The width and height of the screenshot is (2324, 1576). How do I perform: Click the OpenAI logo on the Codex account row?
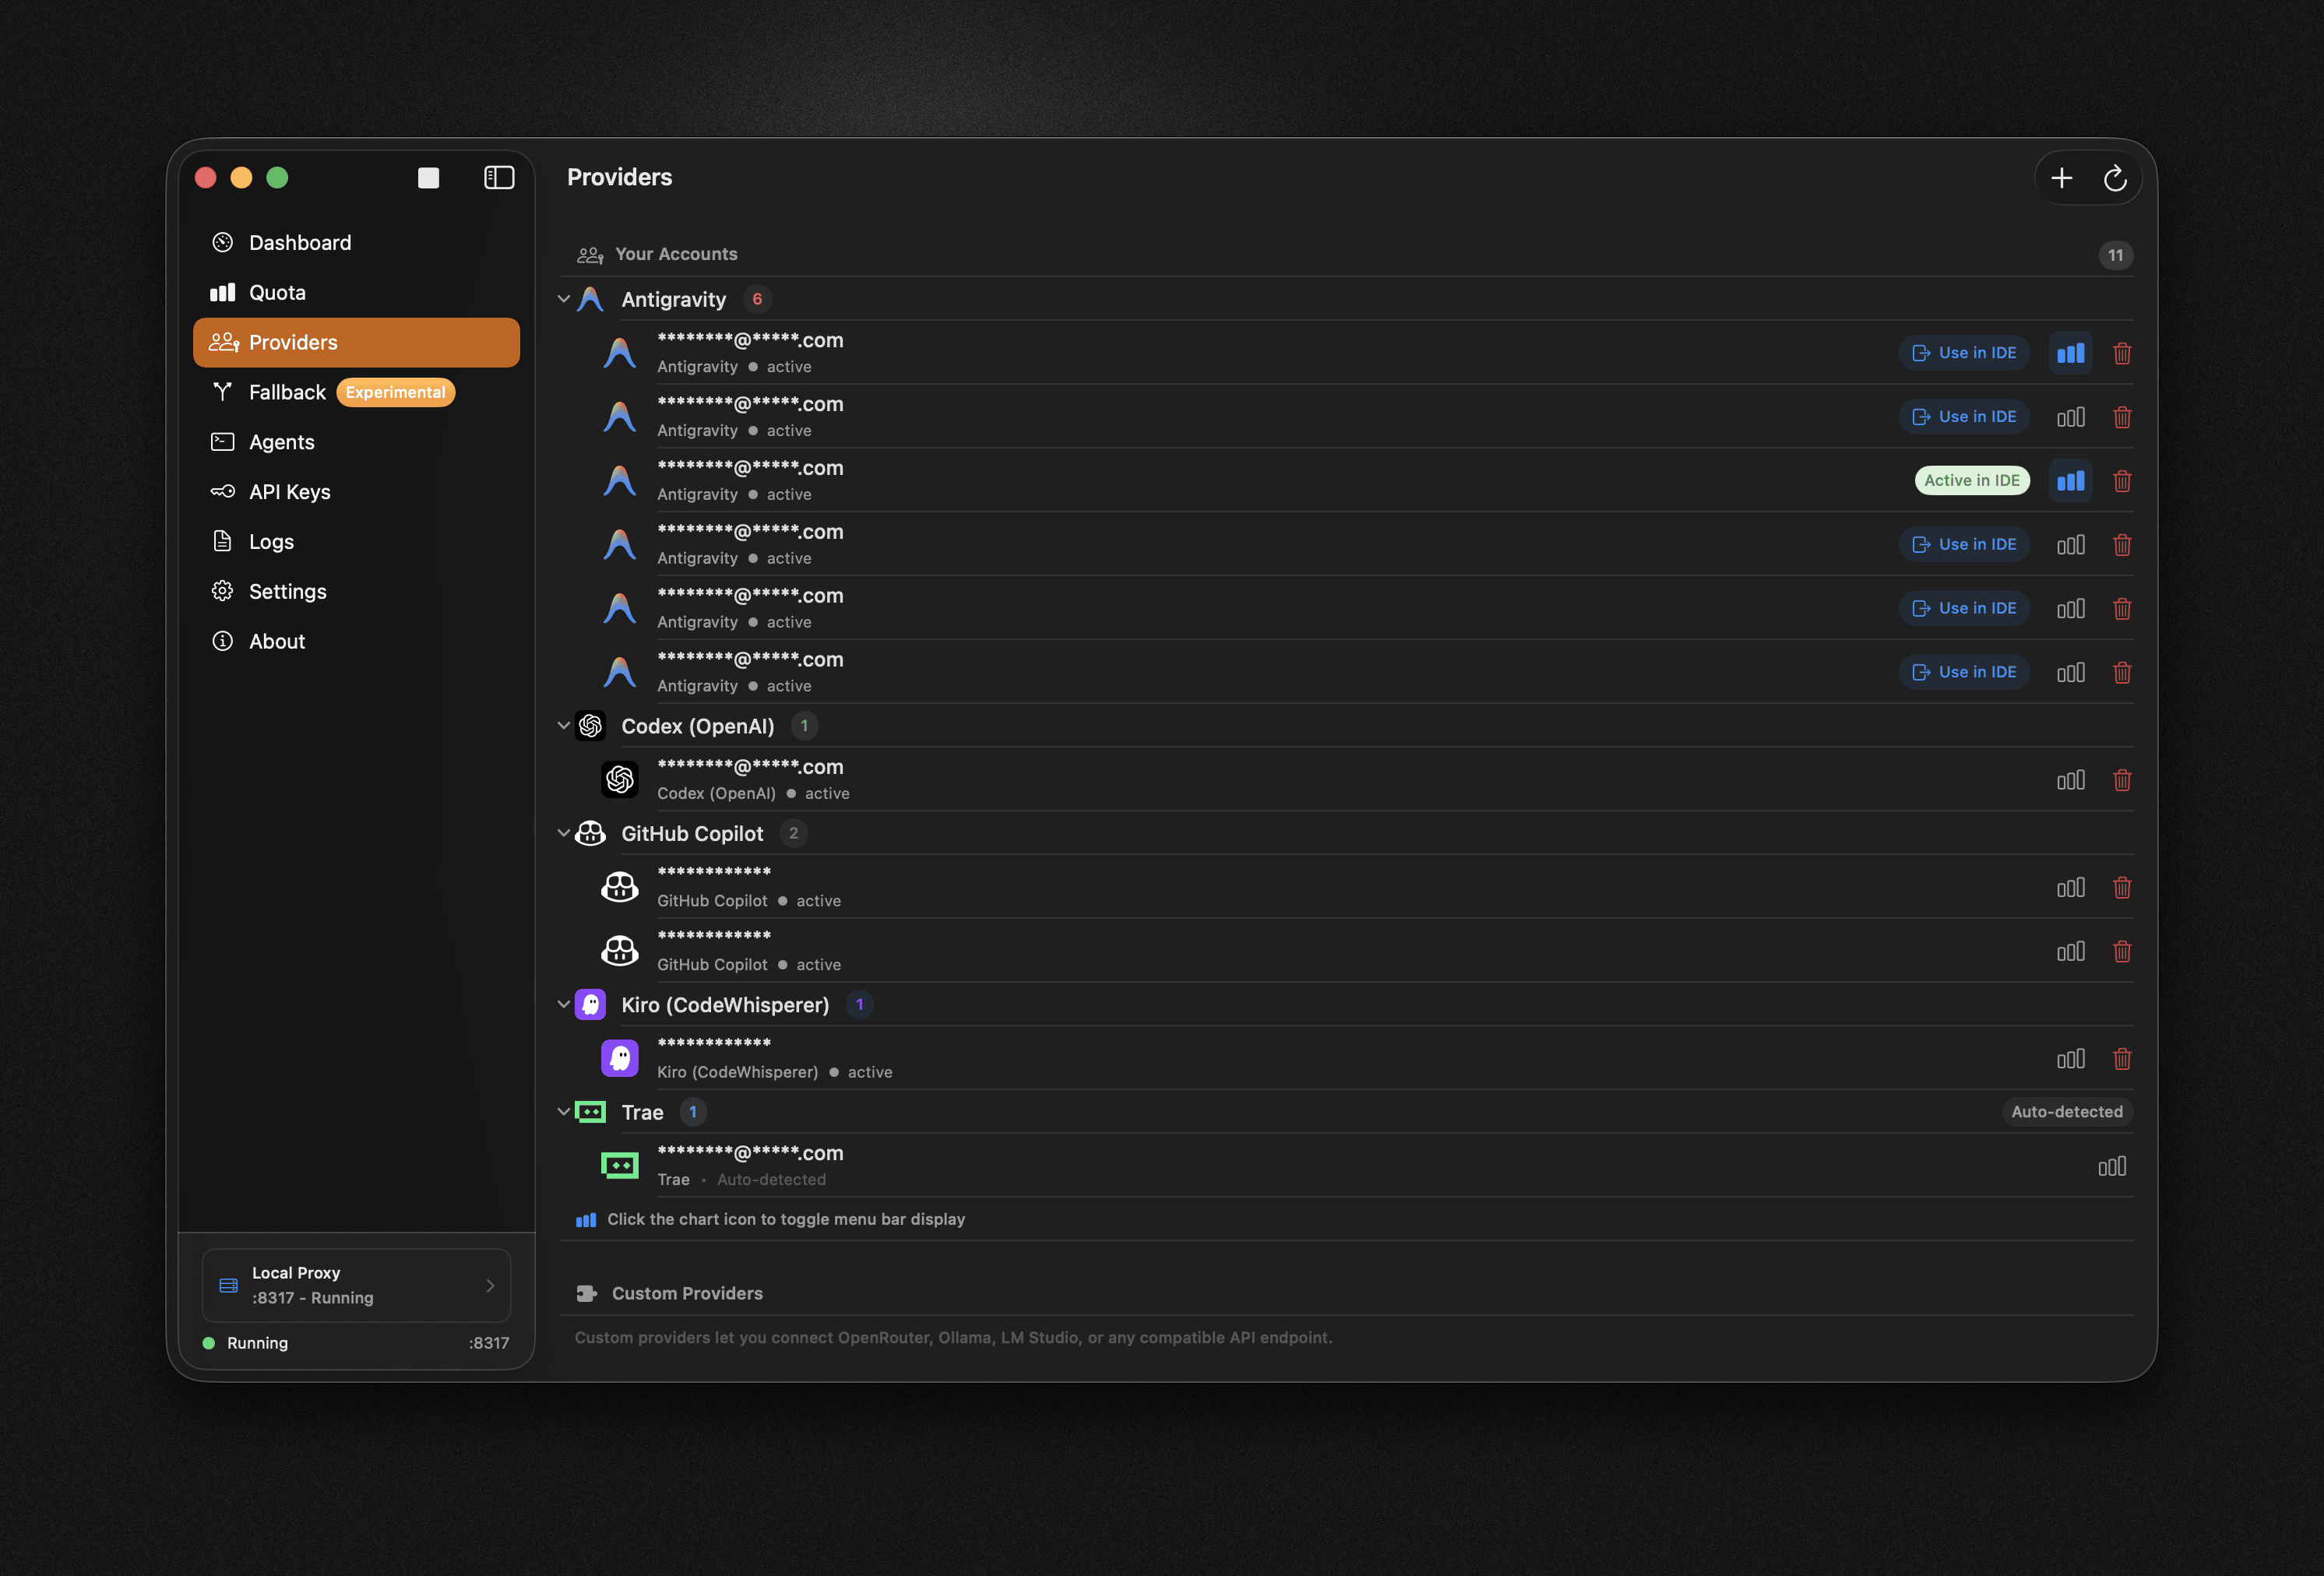620,779
